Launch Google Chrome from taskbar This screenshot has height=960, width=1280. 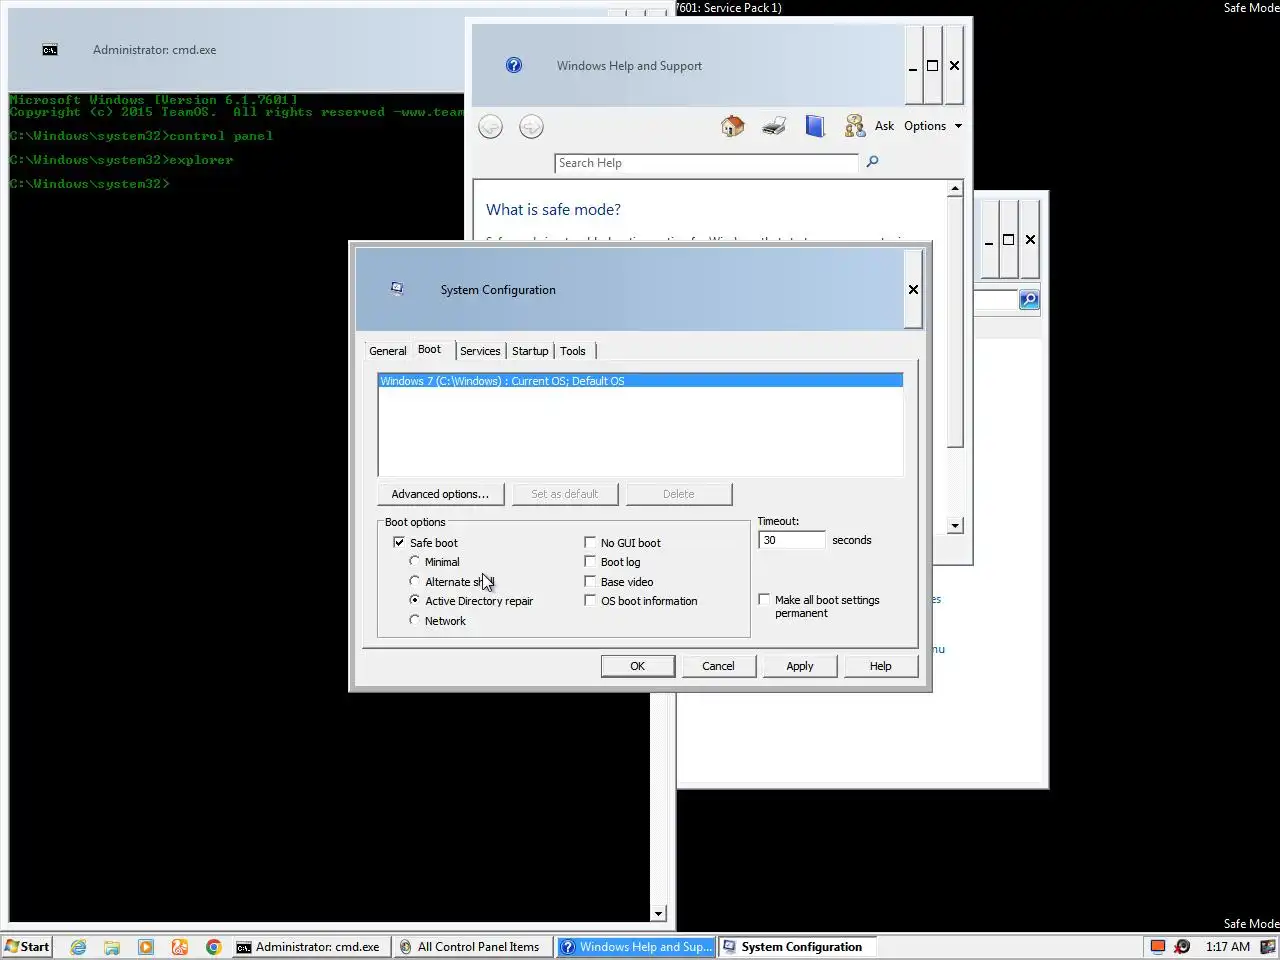point(213,947)
